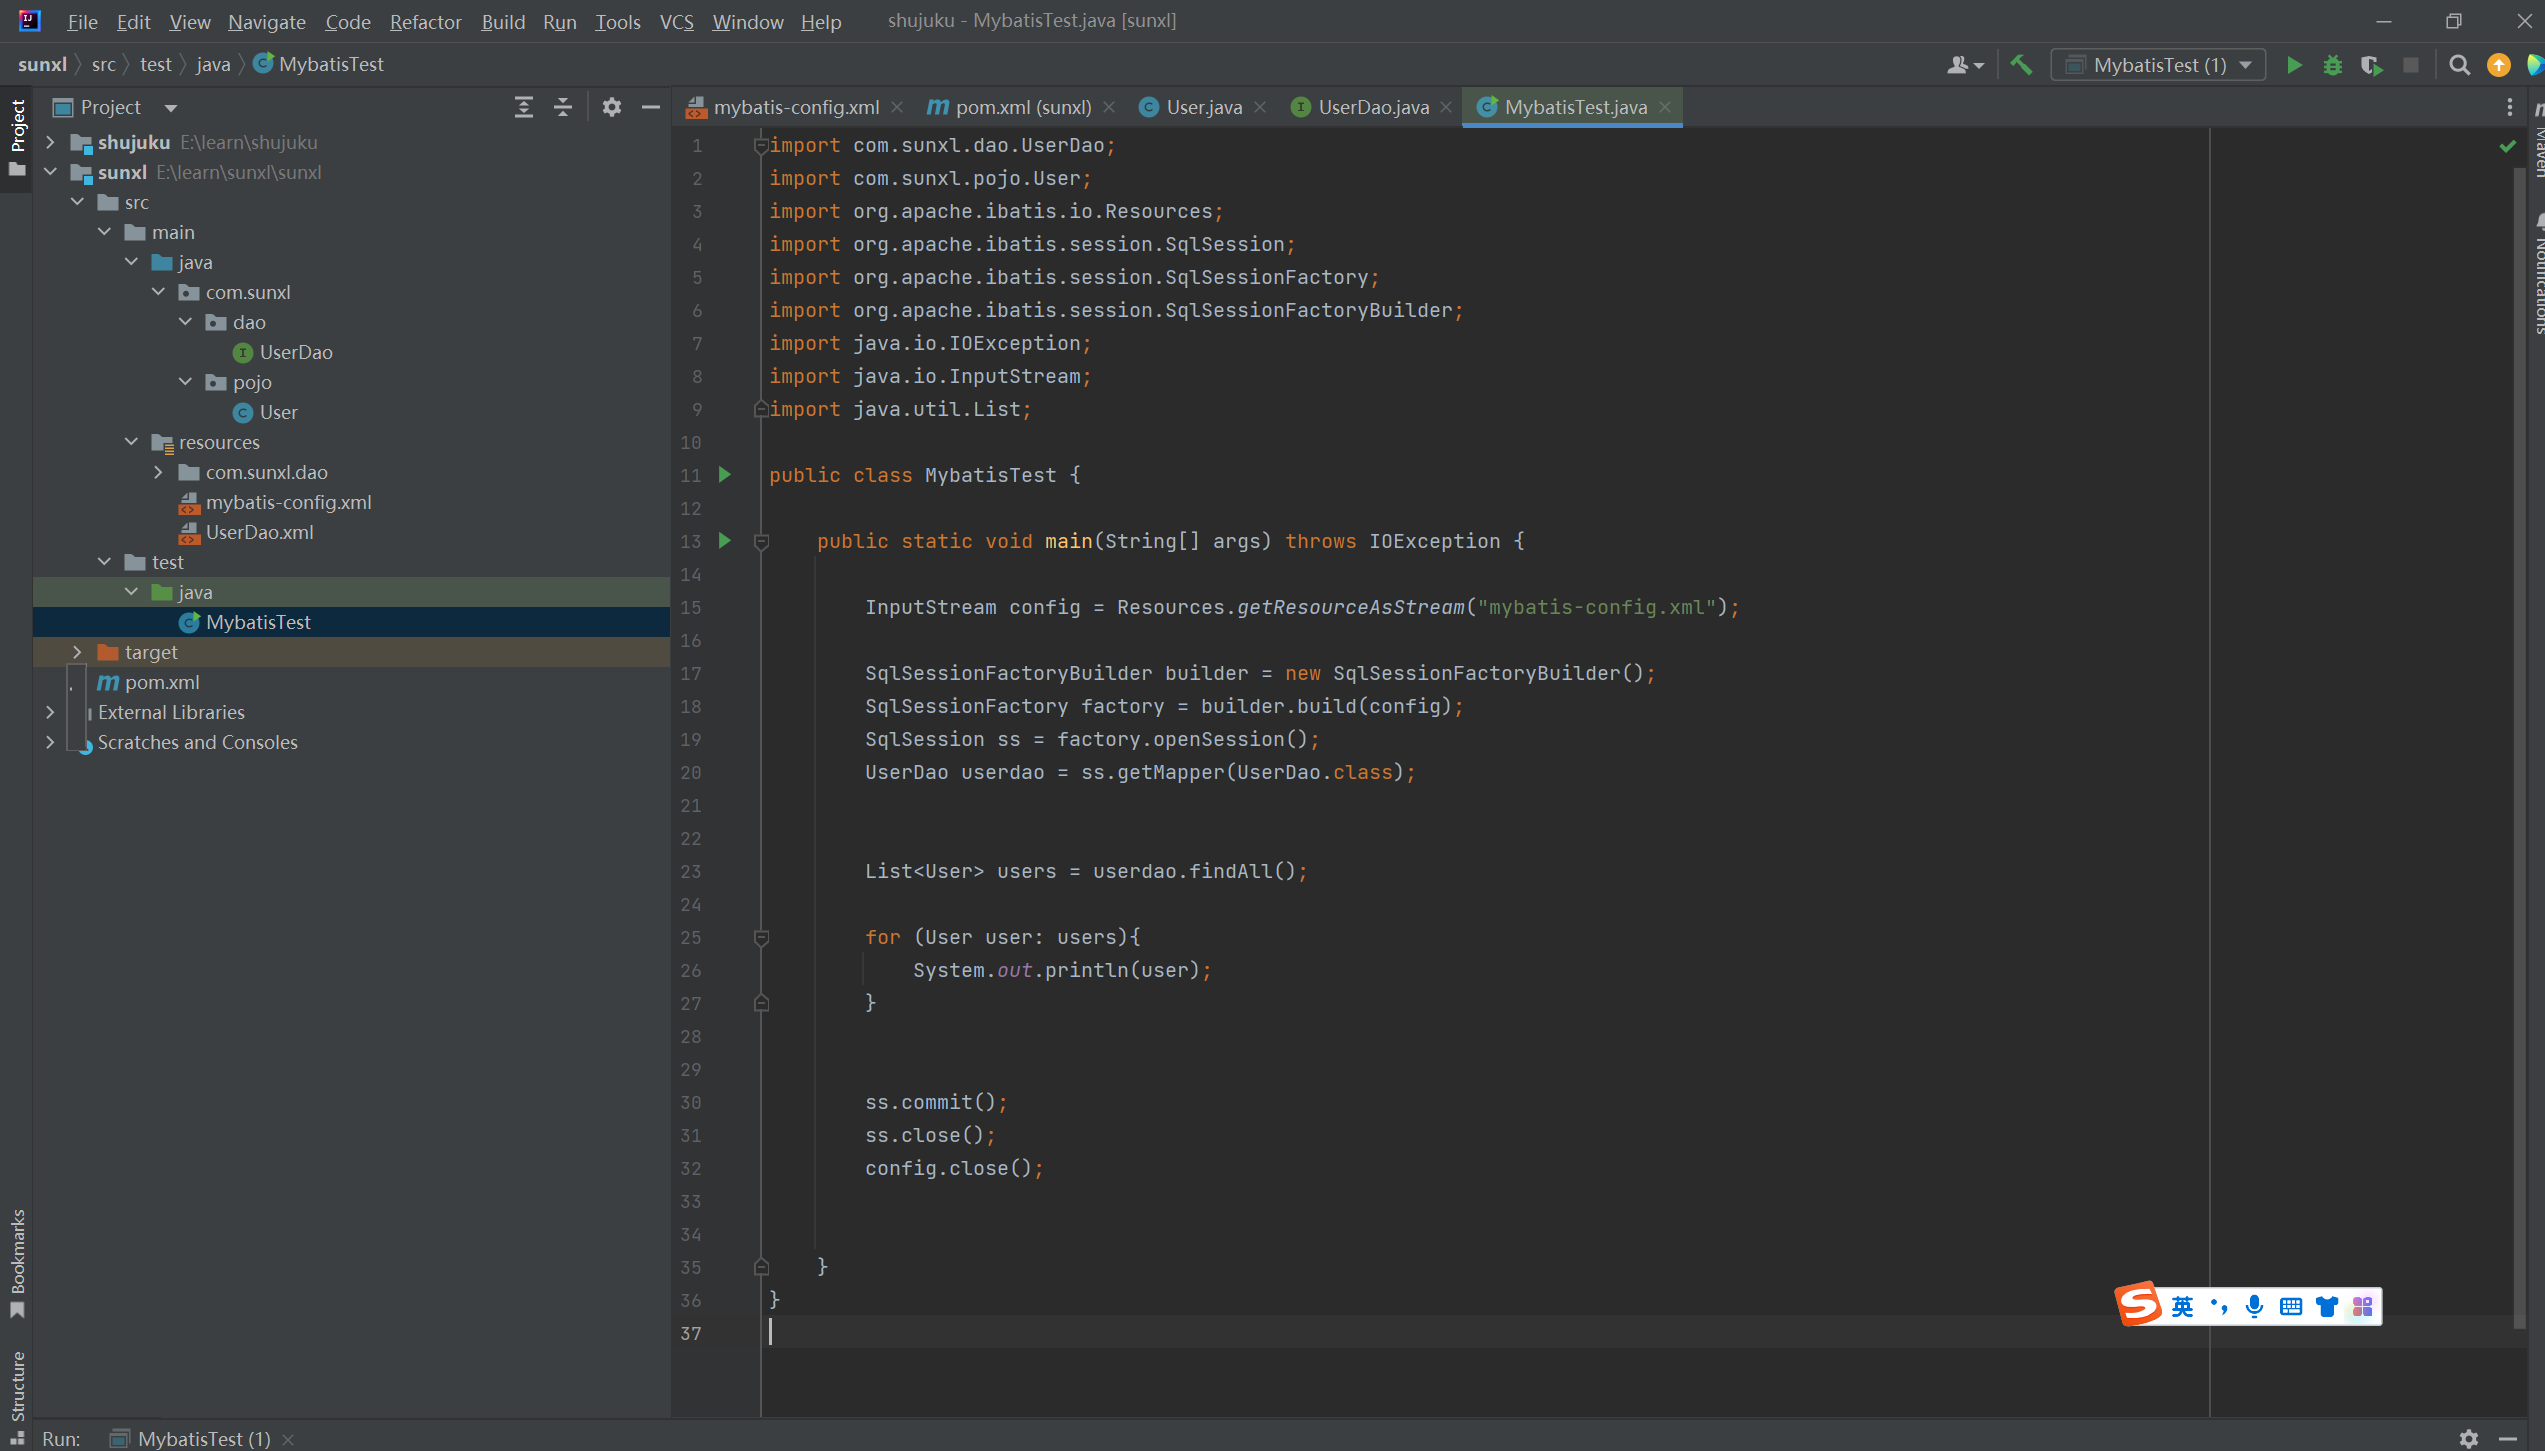The image size is (2545, 1451).
Task: Select UserDao.xml in project tree
Action: pyautogui.click(x=259, y=532)
